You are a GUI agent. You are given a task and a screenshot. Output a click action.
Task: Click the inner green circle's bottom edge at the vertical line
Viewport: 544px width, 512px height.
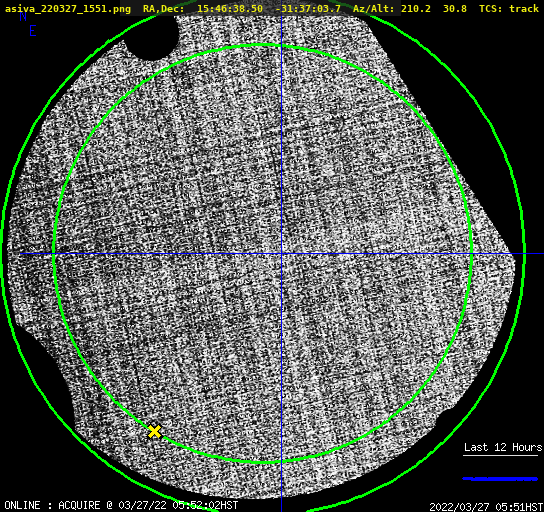click(x=281, y=462)
